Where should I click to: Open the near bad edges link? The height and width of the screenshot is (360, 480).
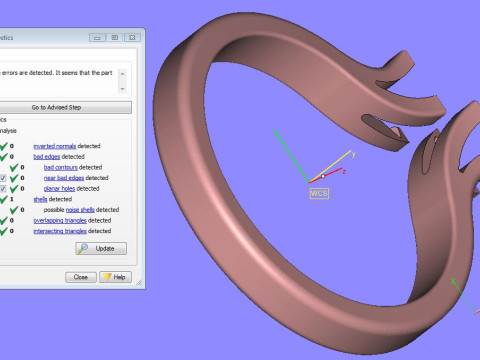(64, 178)
